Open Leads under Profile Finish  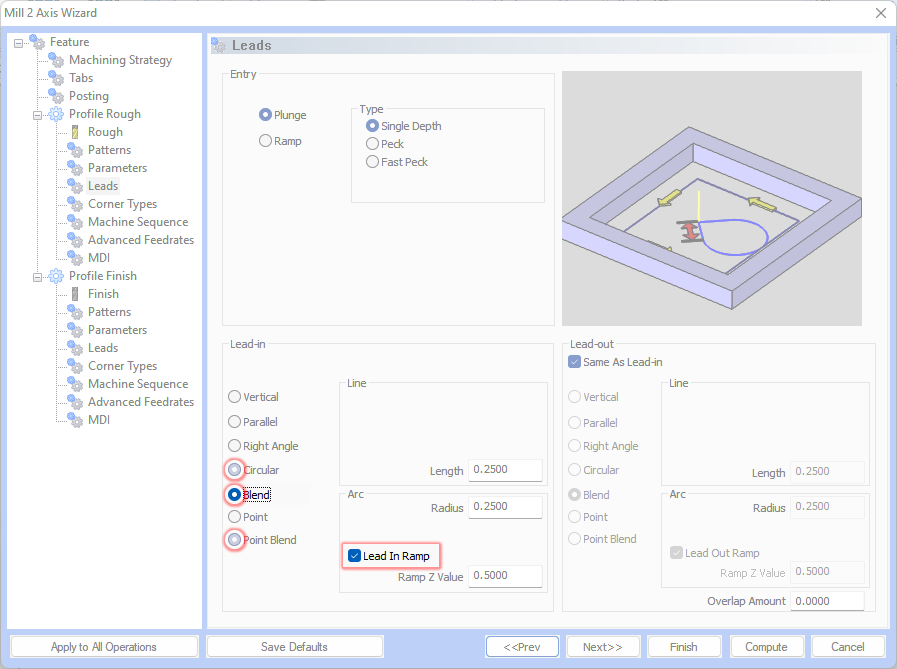coord(103,348)
